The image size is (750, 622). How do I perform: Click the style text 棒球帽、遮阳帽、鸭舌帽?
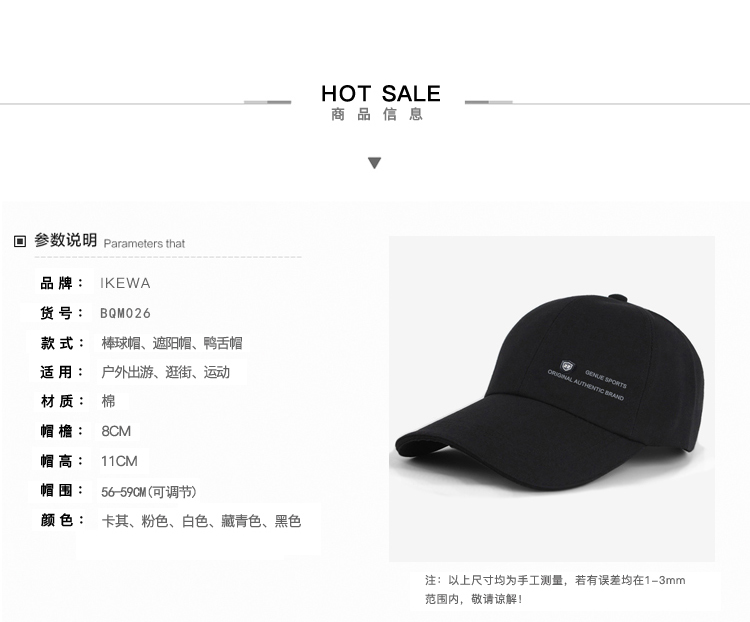click(172, 343)
